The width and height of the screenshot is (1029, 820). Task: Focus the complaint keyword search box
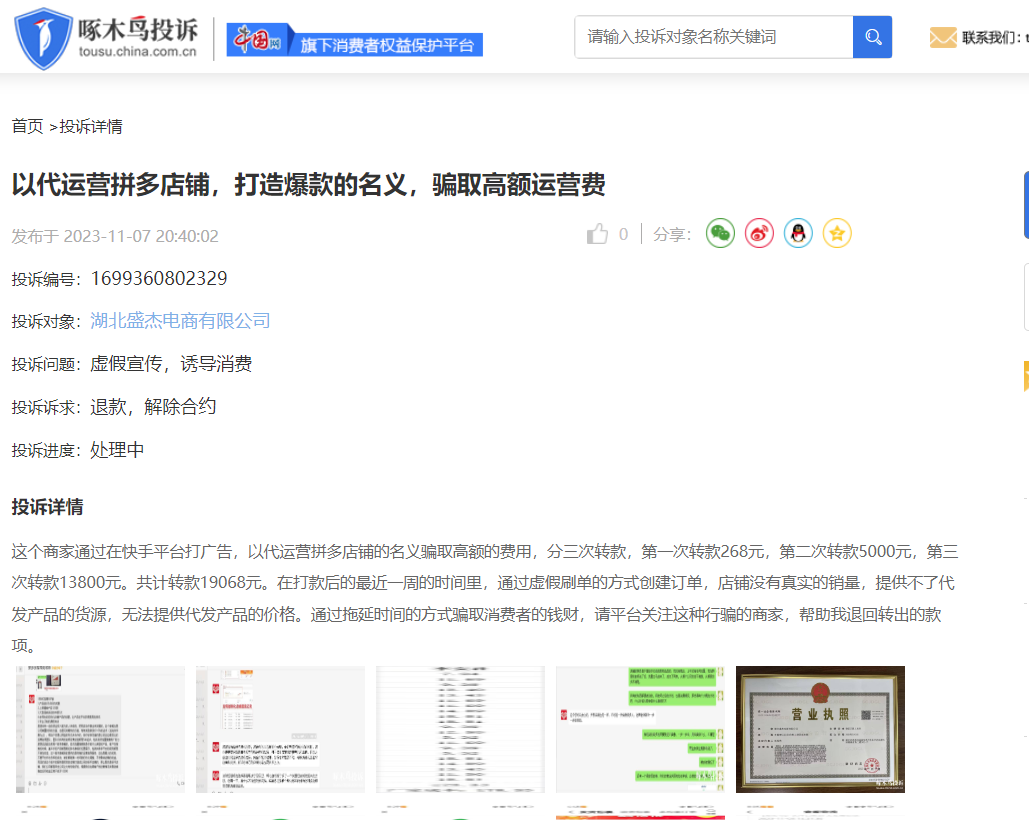[x=714, y=37]
